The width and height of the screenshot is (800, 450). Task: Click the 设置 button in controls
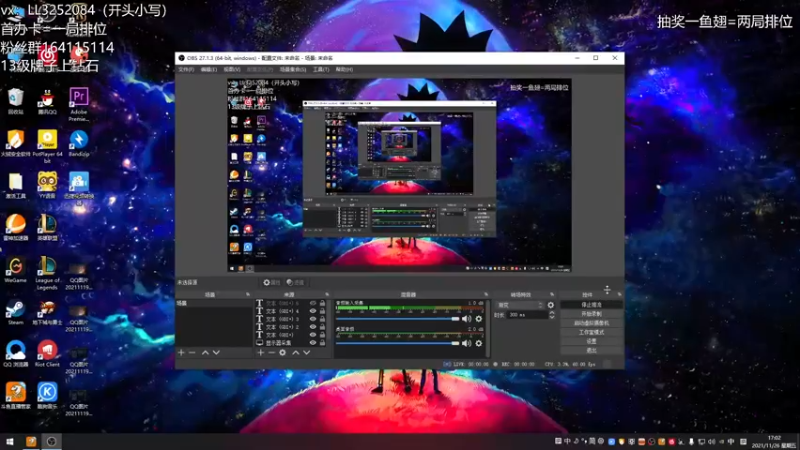[591, 341]
